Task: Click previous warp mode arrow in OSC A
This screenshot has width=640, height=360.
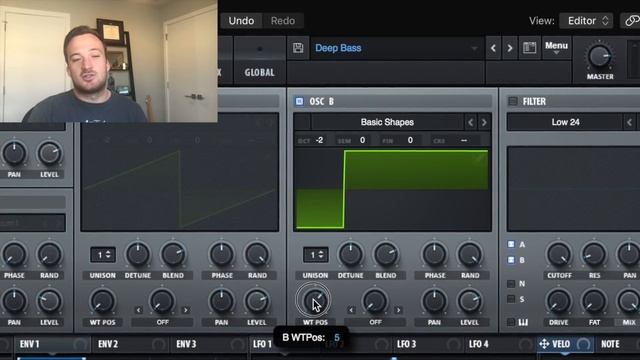Action: pyautogui.click(x=138, y=310)
